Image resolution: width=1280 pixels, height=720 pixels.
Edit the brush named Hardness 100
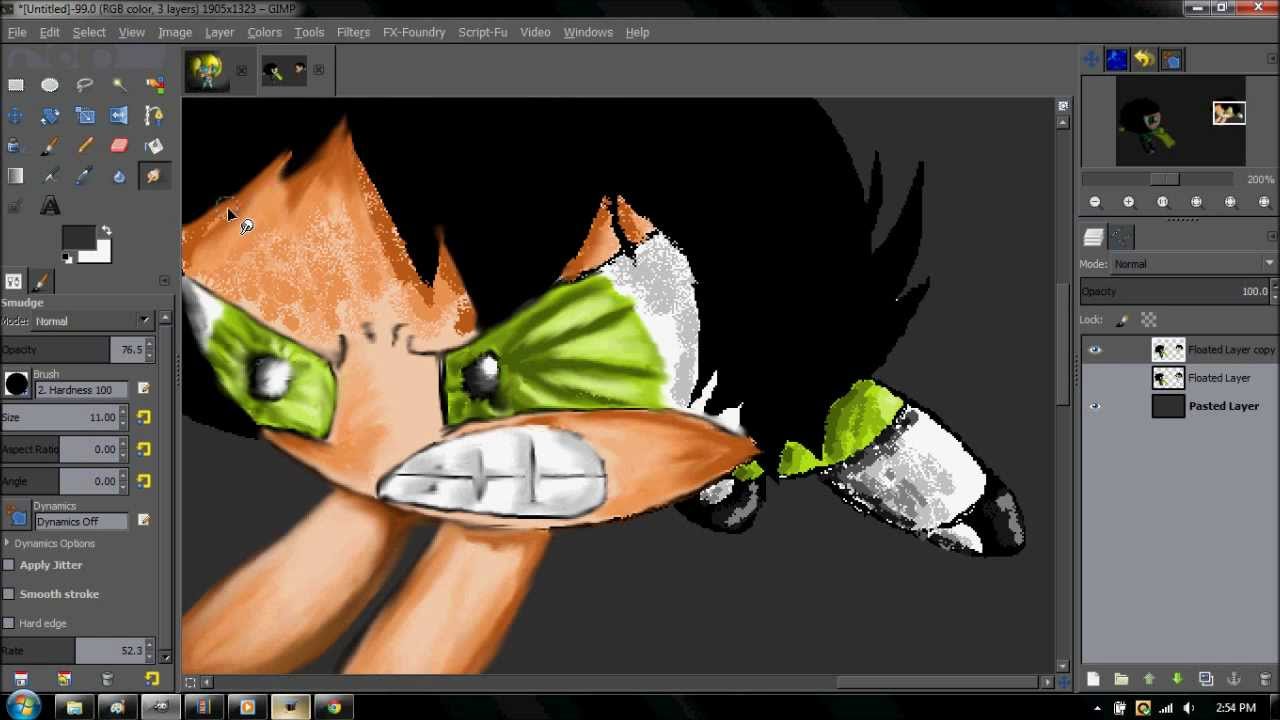[143, 389]
